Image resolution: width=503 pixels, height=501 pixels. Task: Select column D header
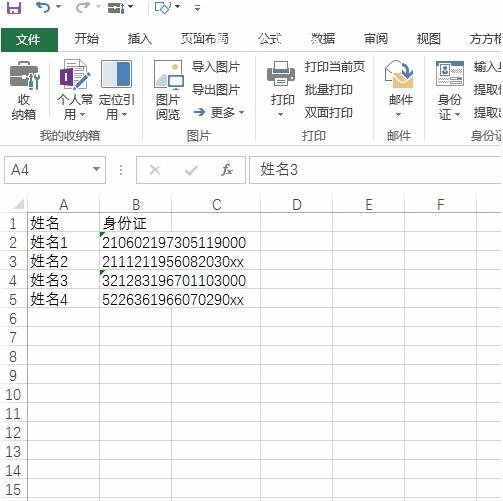pos(296,204)
